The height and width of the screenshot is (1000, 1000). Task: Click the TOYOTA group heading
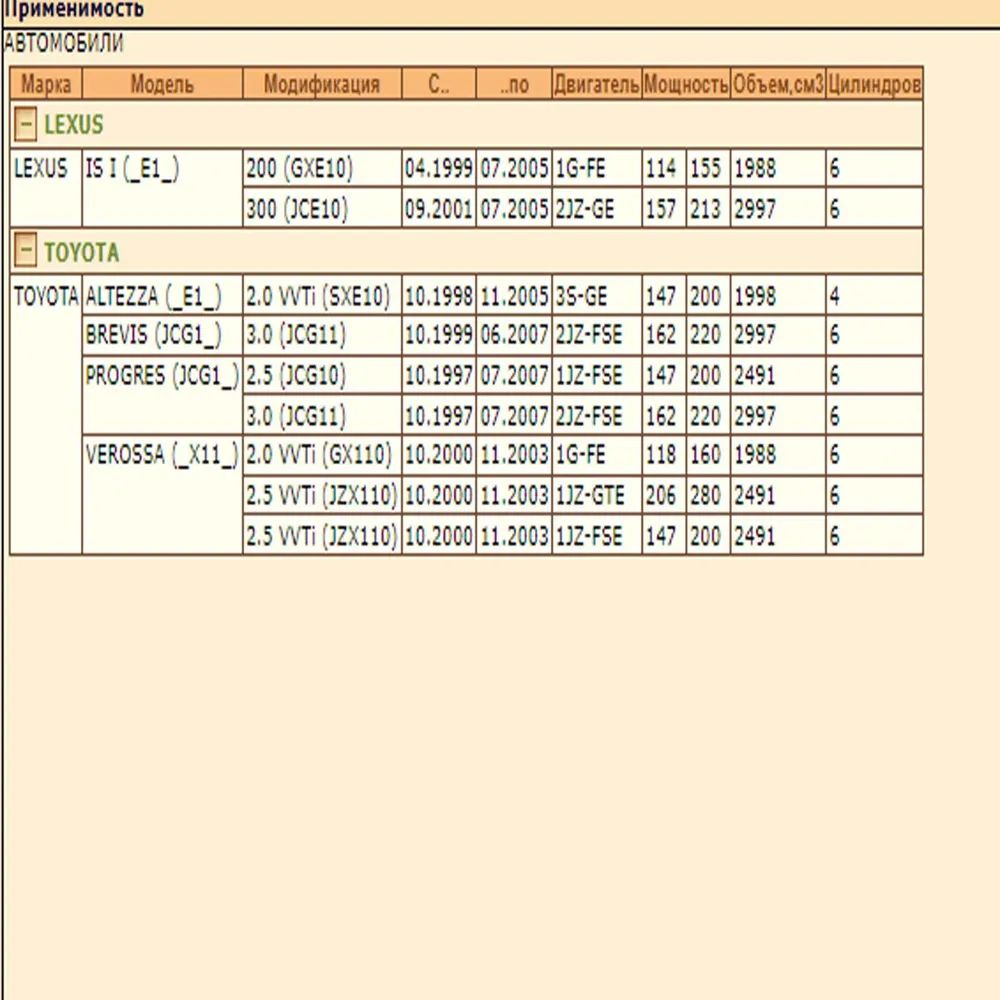tap(81, 252)
